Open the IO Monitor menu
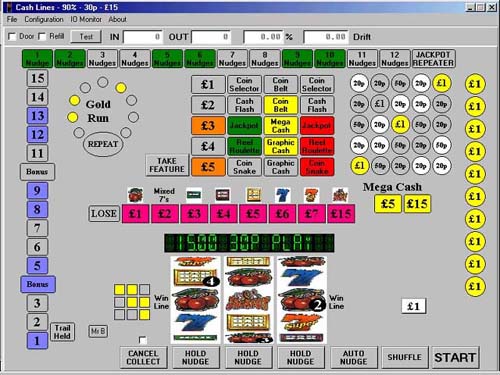This screenshot has height=375, width=500. pyautogui.click(x=86, y=19)
